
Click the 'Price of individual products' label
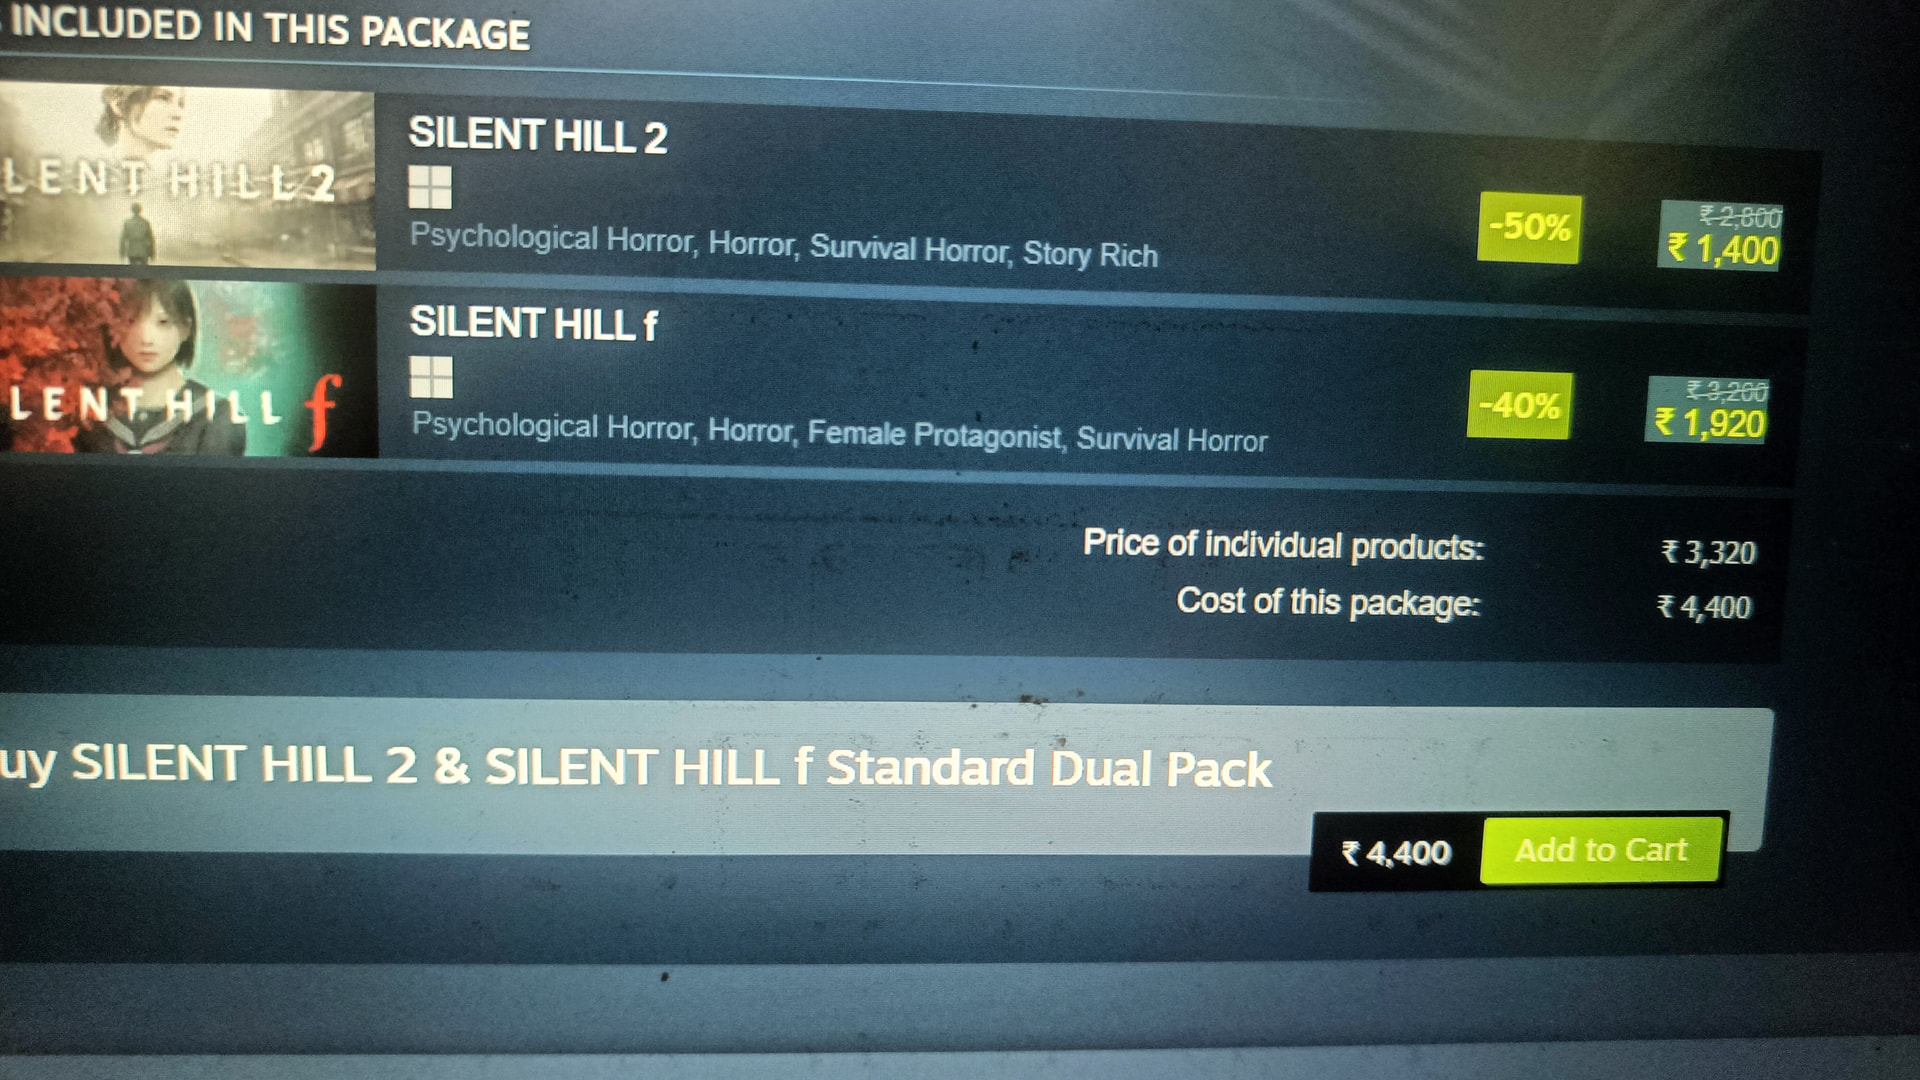[1284, 545]
